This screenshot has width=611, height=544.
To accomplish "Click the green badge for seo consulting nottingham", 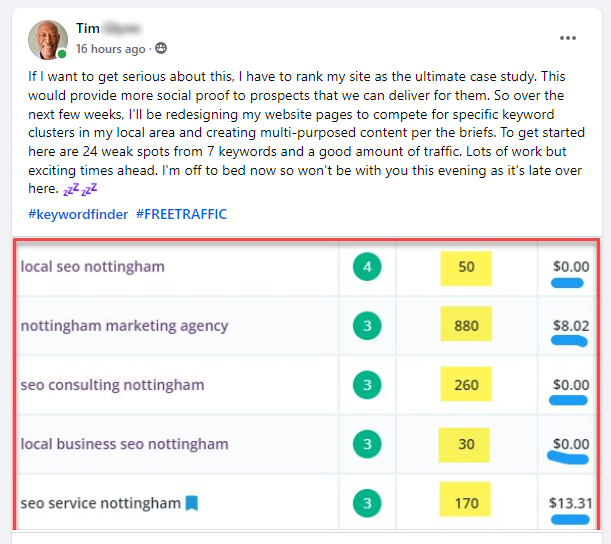I will coord(368,385).
